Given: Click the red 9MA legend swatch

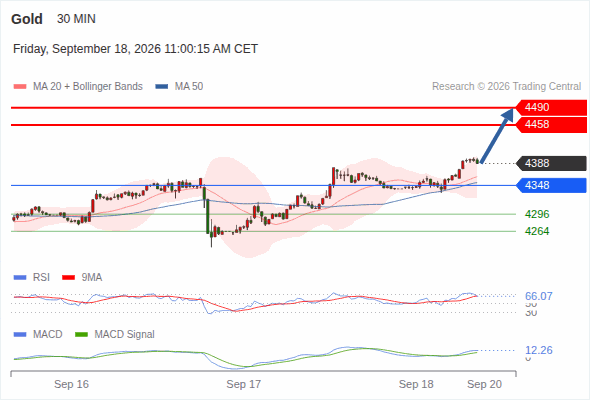Looking at the screenshot, I should point(68,278).
